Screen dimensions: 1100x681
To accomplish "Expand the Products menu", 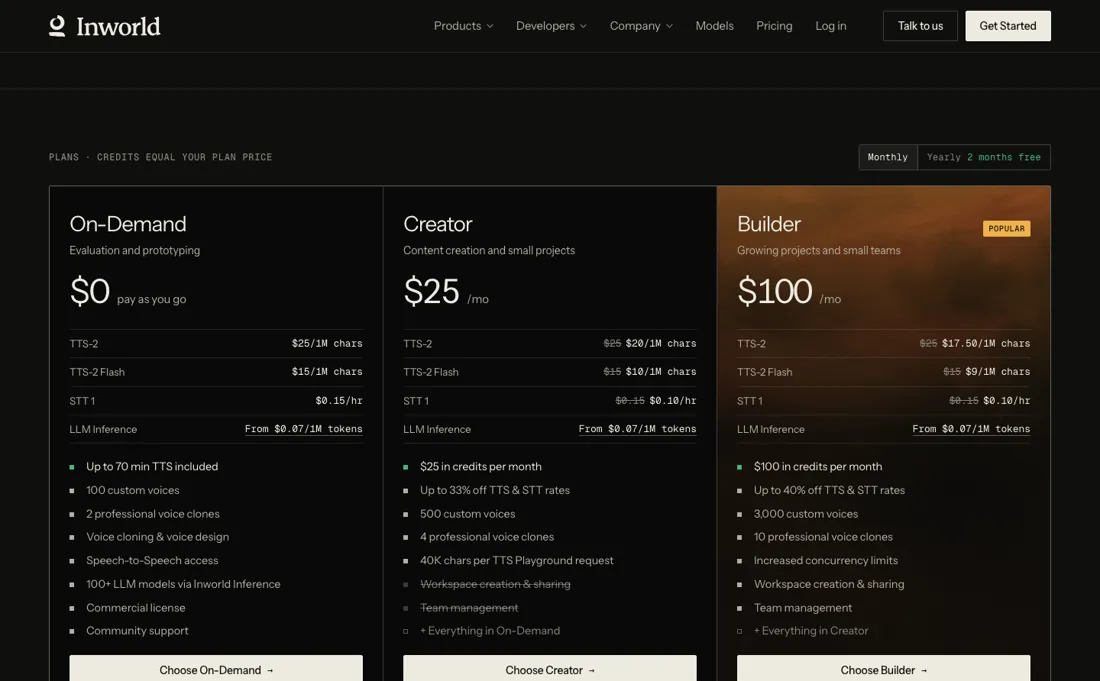I will 464,26.
